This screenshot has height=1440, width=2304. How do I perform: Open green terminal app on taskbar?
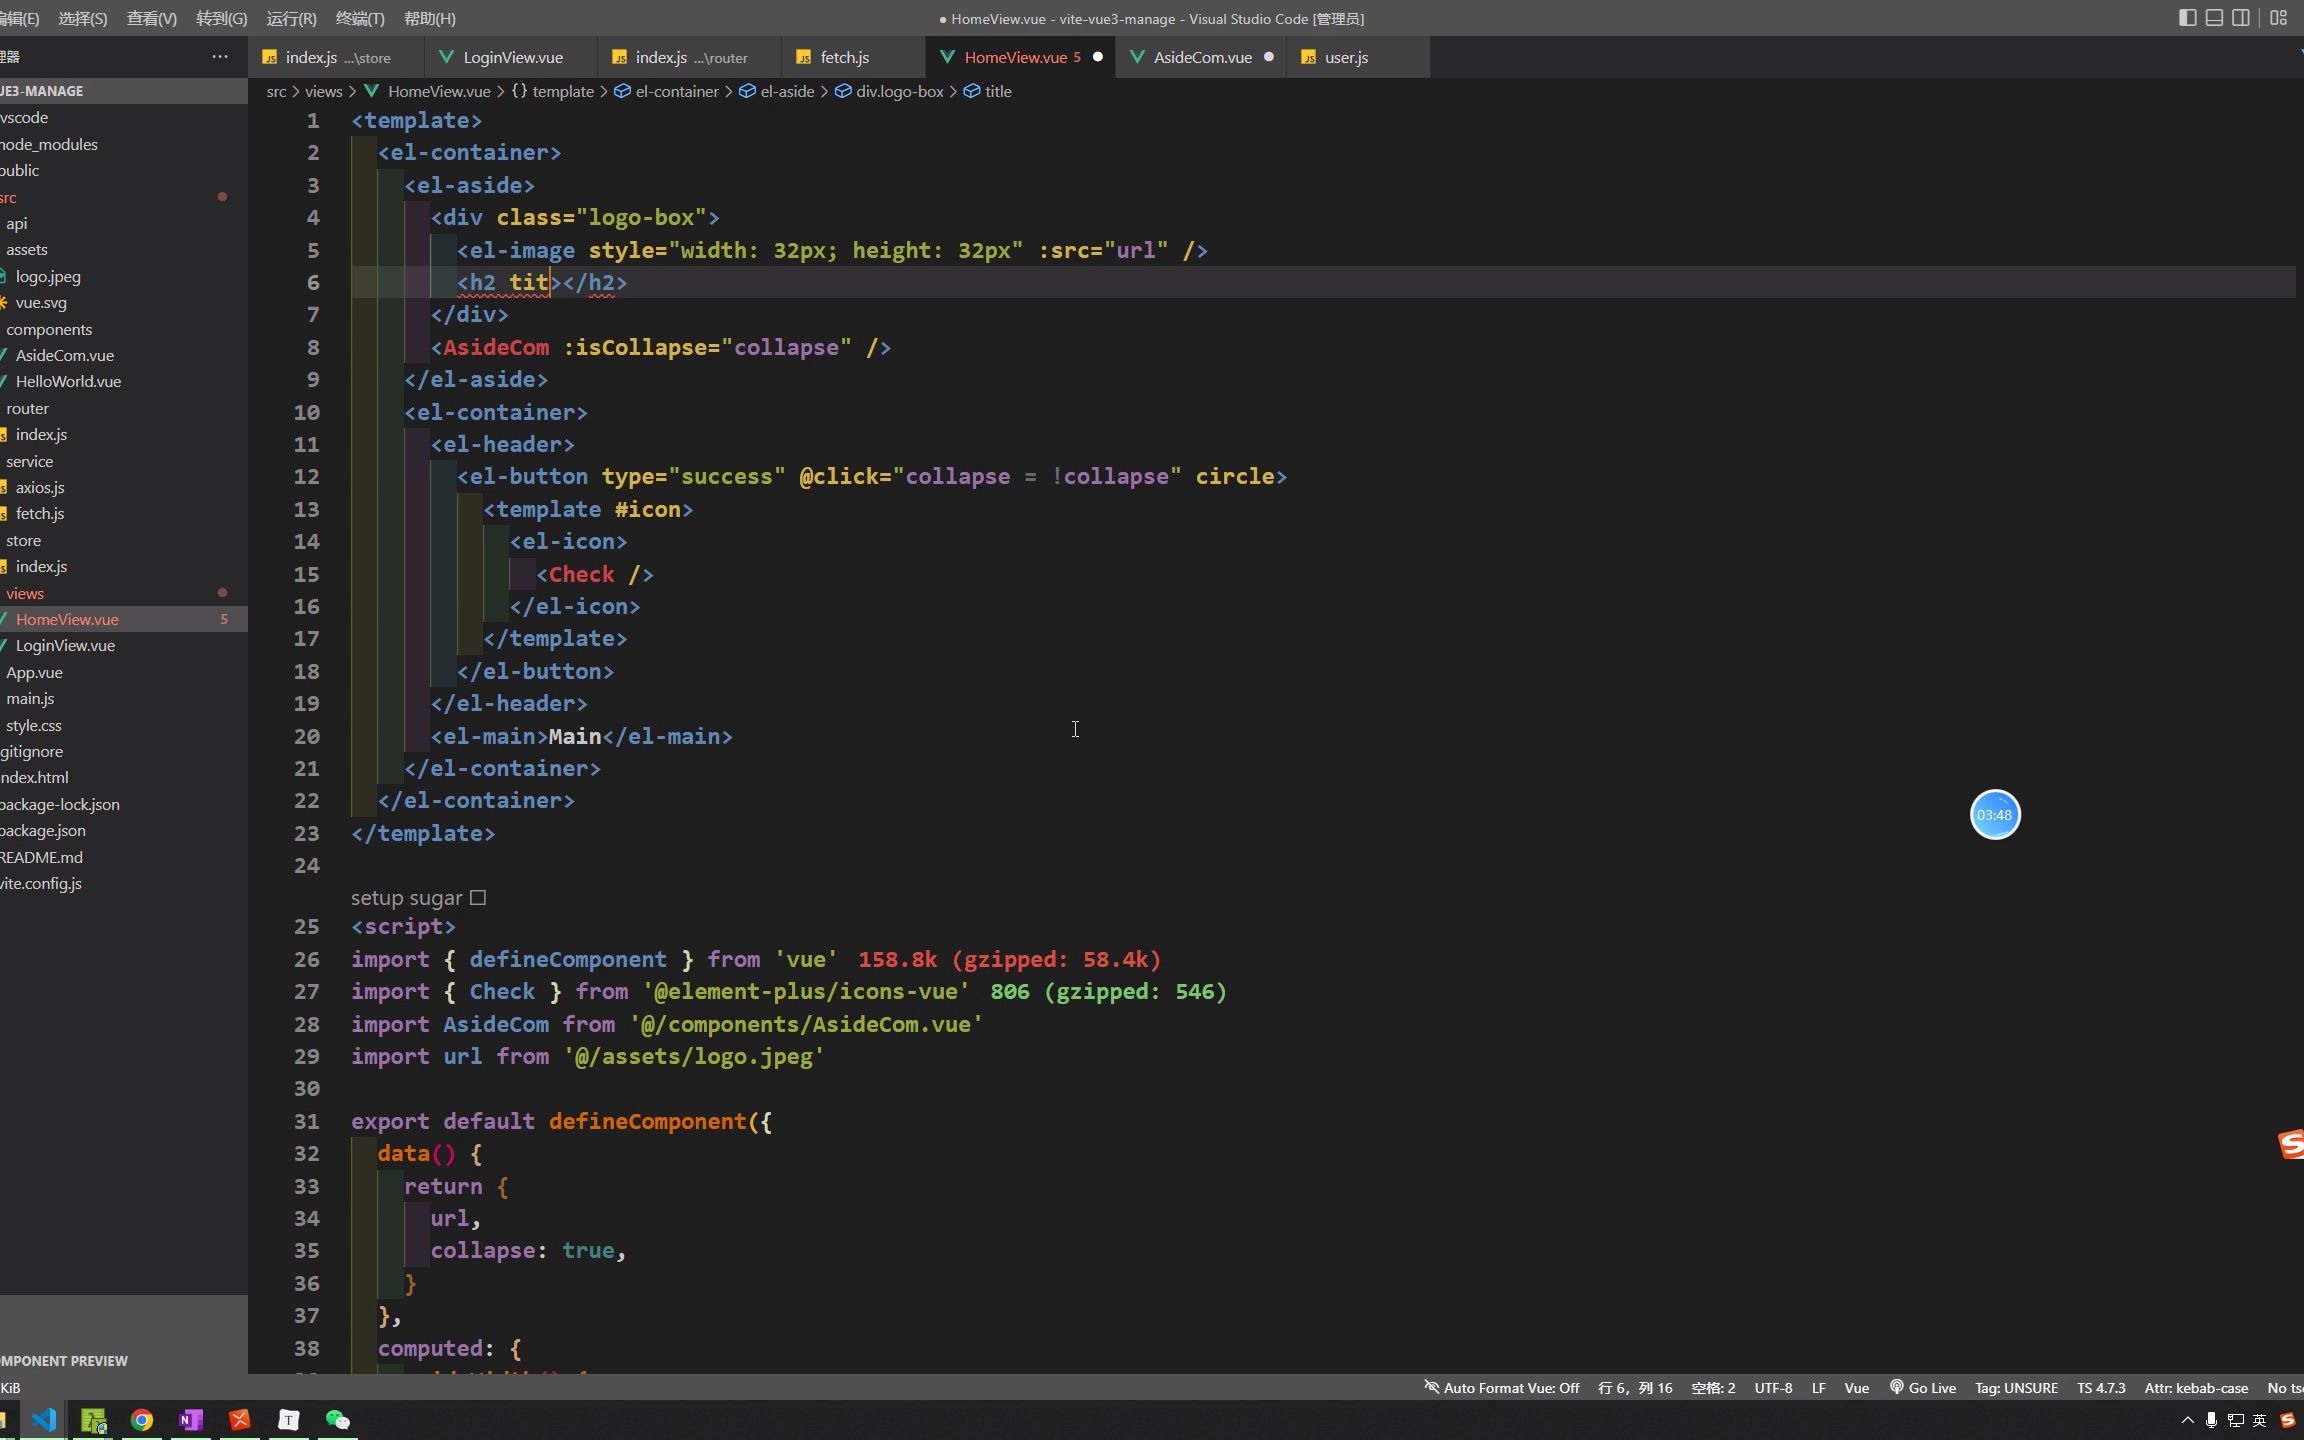pyautogui.click(x=93, y=1420)
